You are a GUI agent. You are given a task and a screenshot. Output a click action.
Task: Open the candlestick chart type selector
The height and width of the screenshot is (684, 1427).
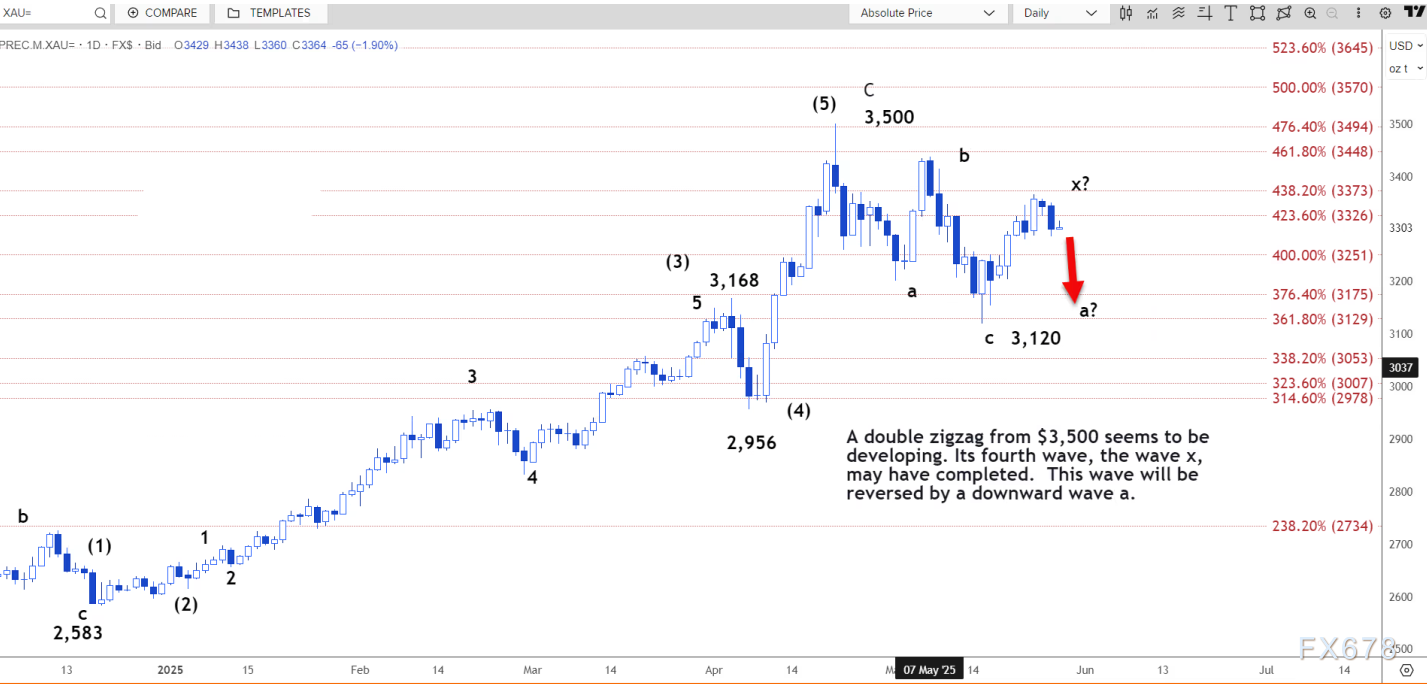1126,13
